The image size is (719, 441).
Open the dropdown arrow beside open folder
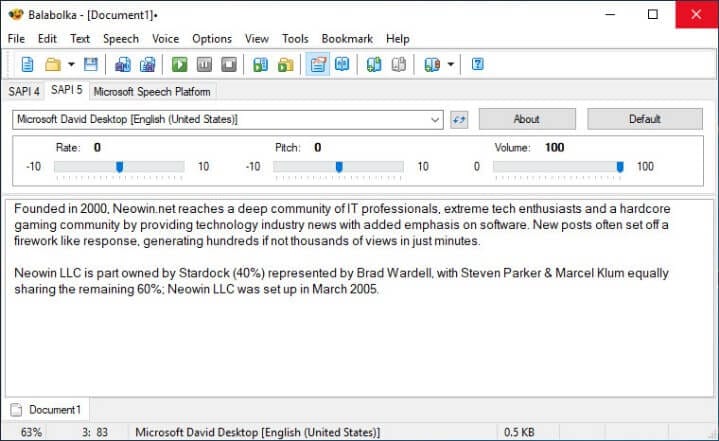click(x=71, y=64)
